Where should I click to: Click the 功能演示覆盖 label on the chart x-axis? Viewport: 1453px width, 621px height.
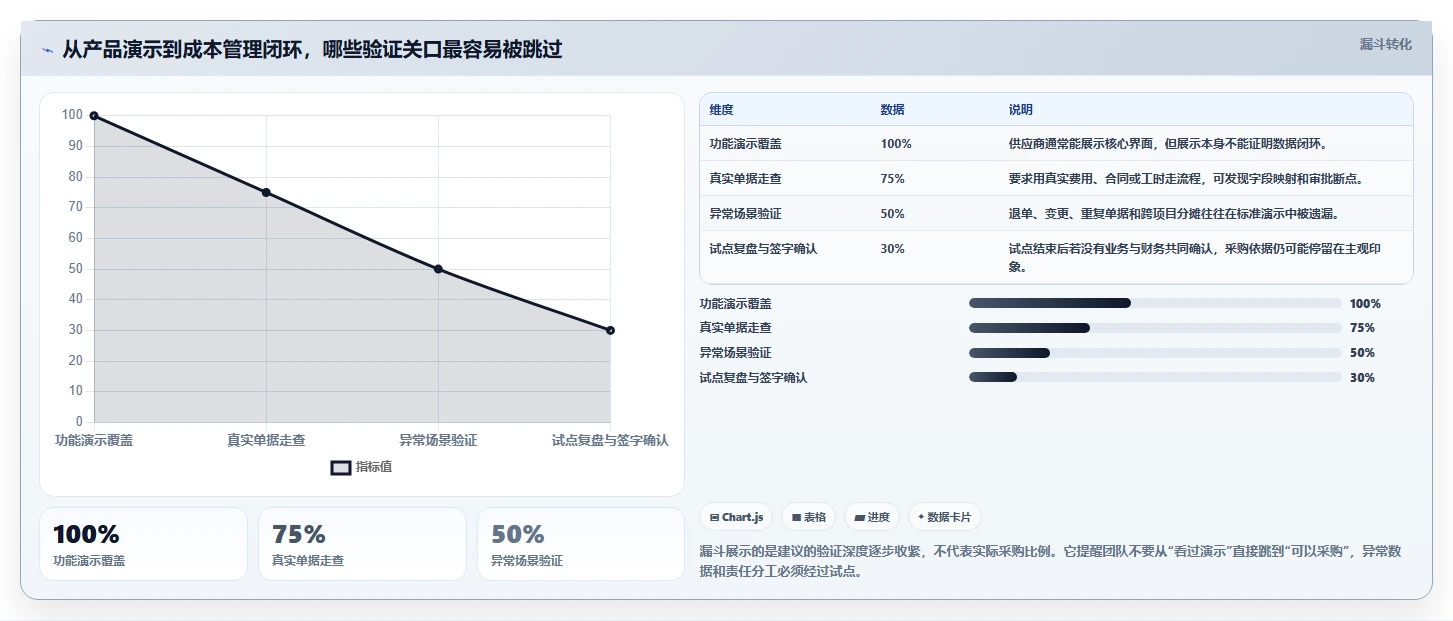(94, 440)
